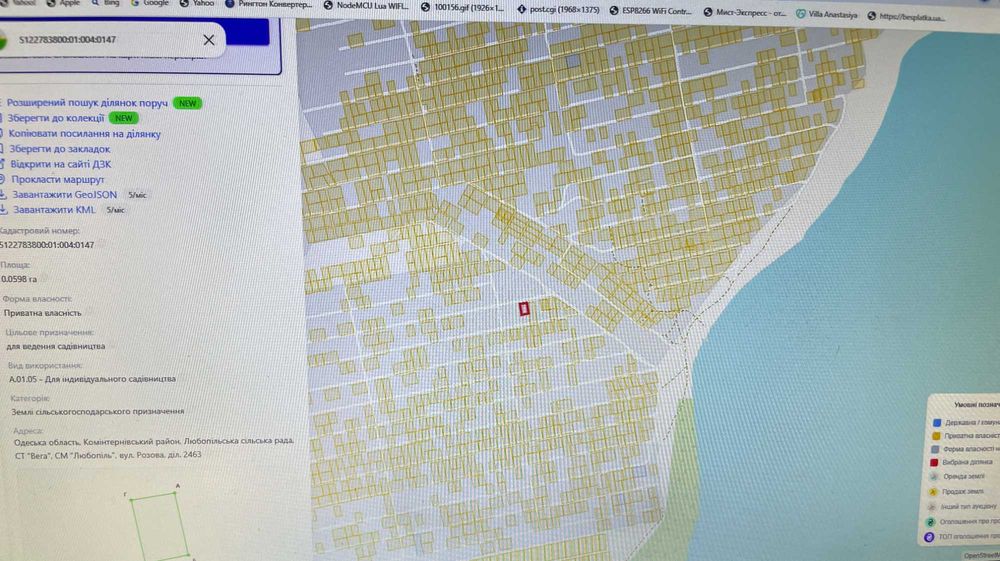The height and width of the screenshot is (561, 1000).
Task: Open the 'post.cgi (1968×1375)' bookmark
Action: tap(558, 10)
